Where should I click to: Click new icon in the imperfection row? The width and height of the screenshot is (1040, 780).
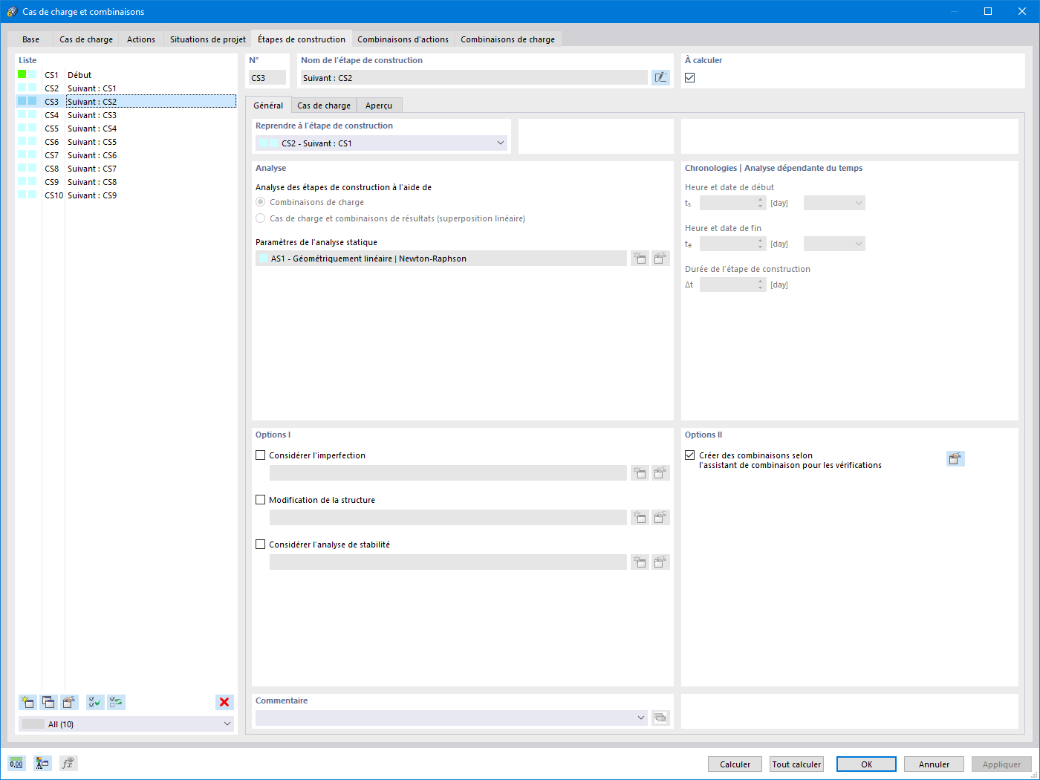tap(639, 473)
